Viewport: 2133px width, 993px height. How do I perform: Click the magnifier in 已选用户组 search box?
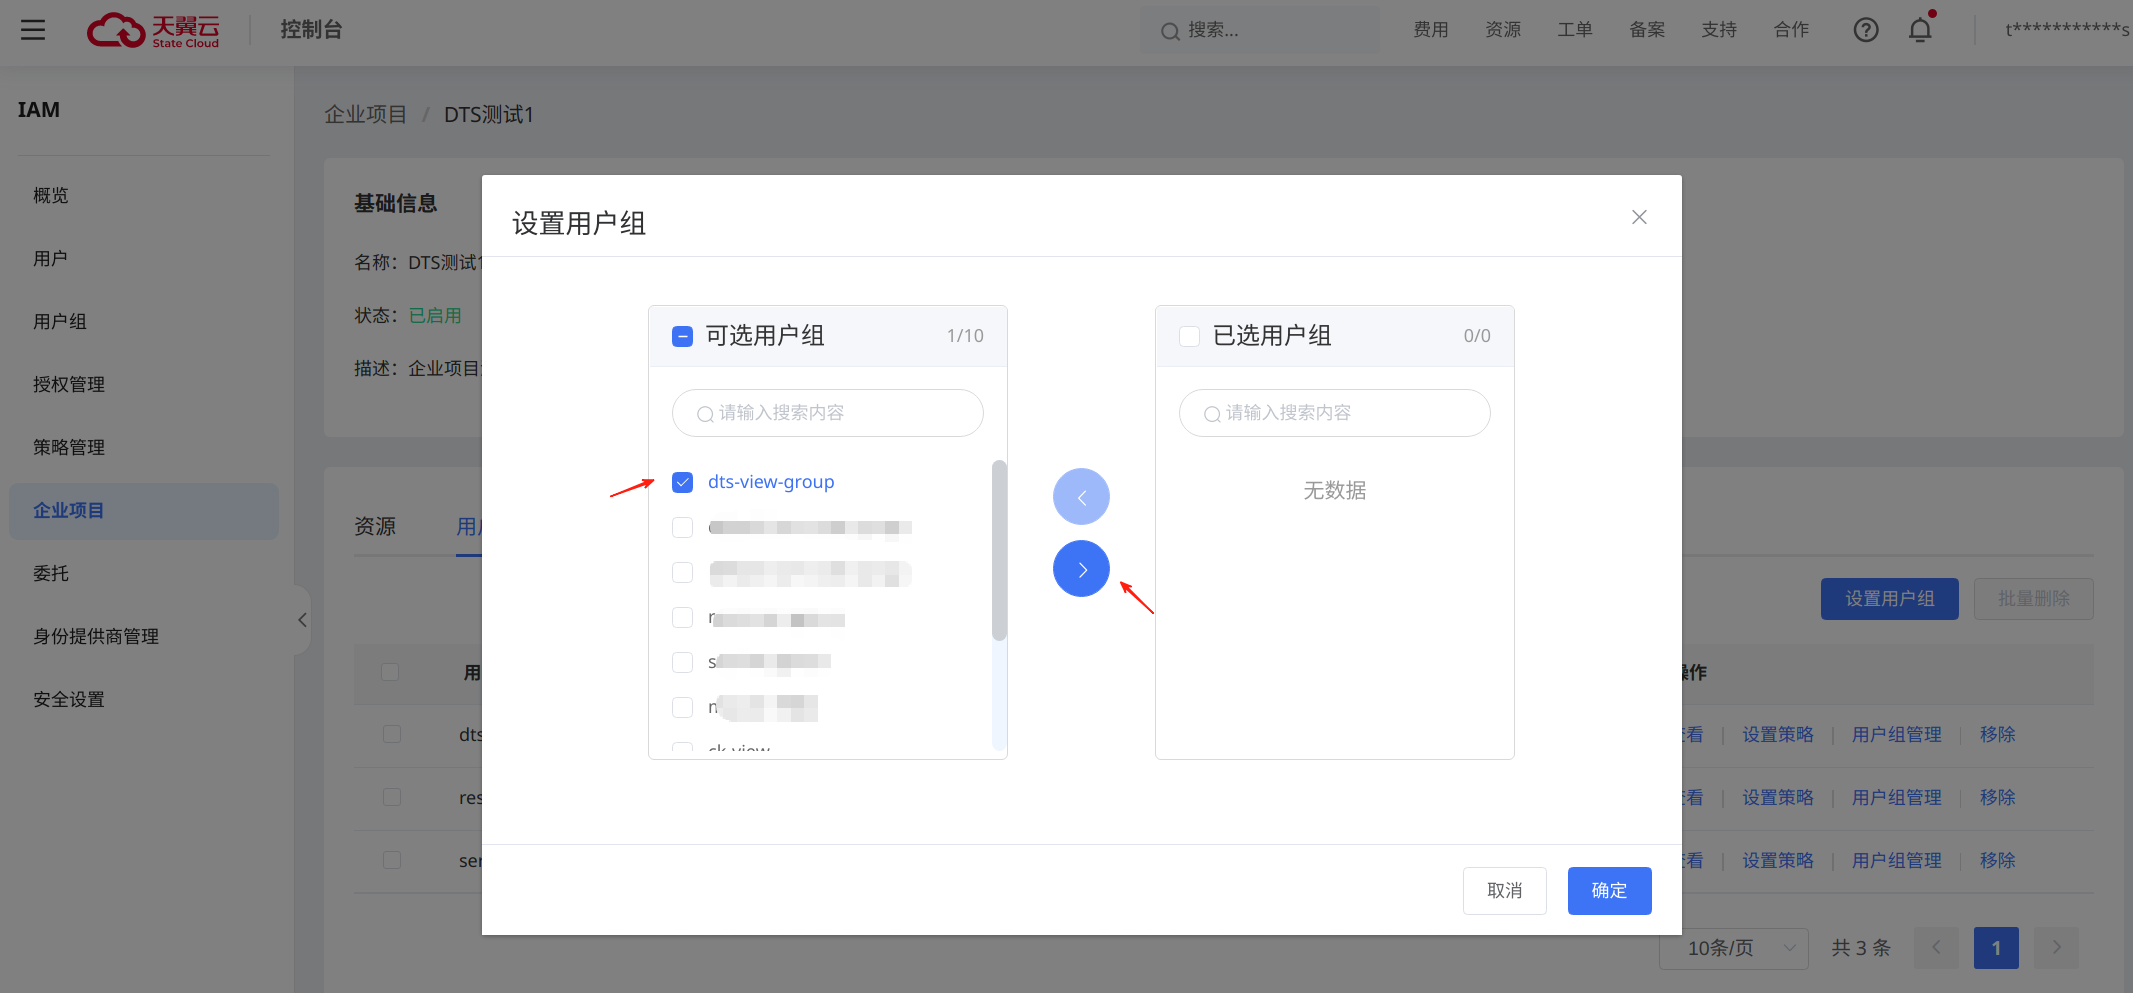(x=1212, y=413)
